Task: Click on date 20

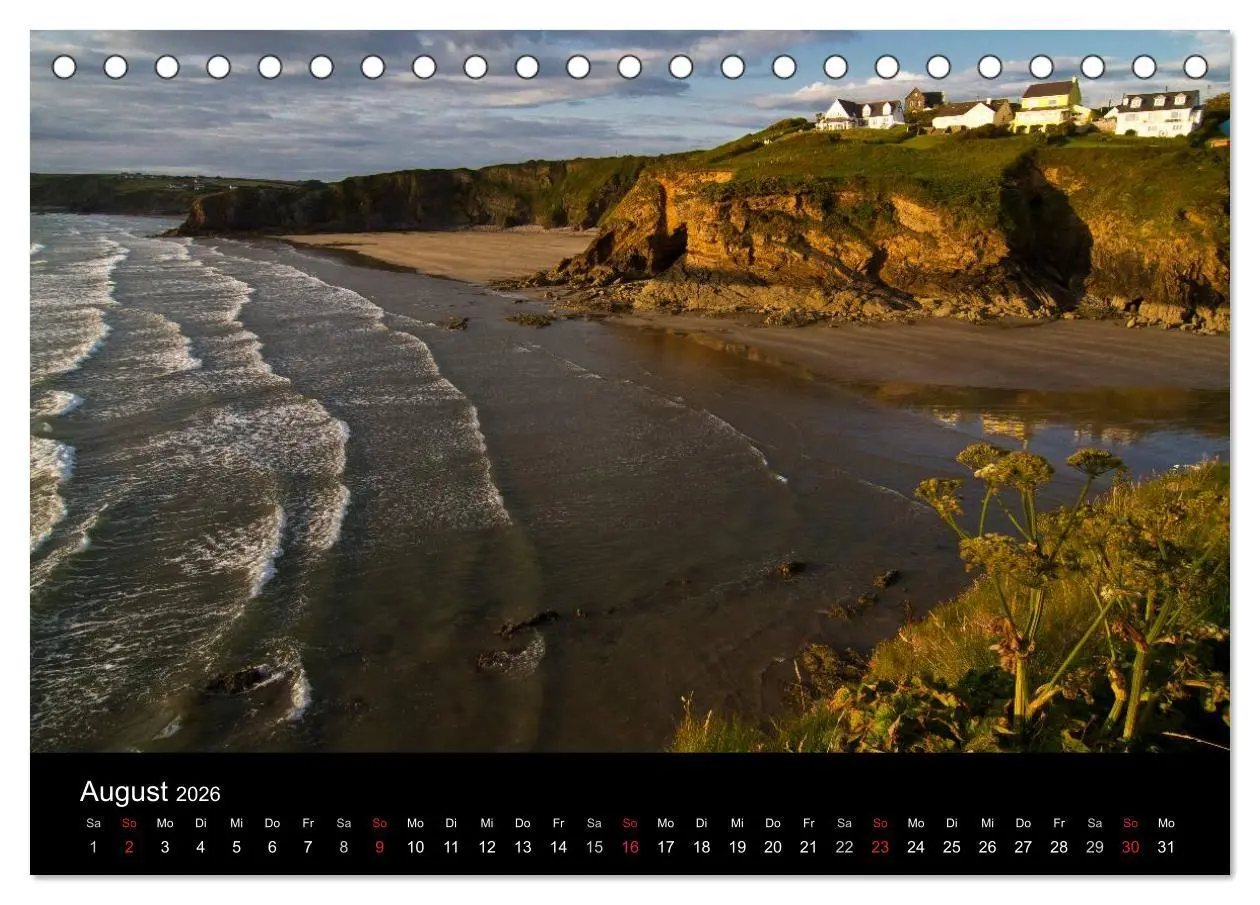Action: [x=773, y=847]
